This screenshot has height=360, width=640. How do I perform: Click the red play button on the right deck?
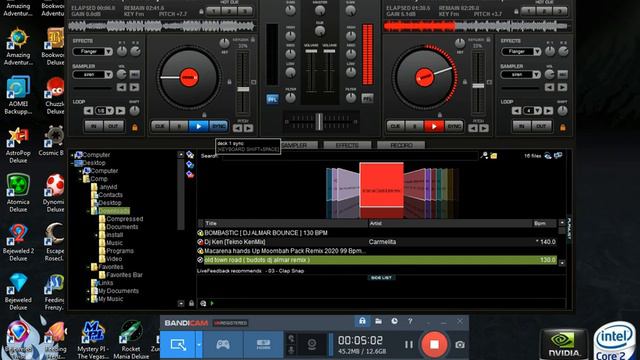[434, 127]
